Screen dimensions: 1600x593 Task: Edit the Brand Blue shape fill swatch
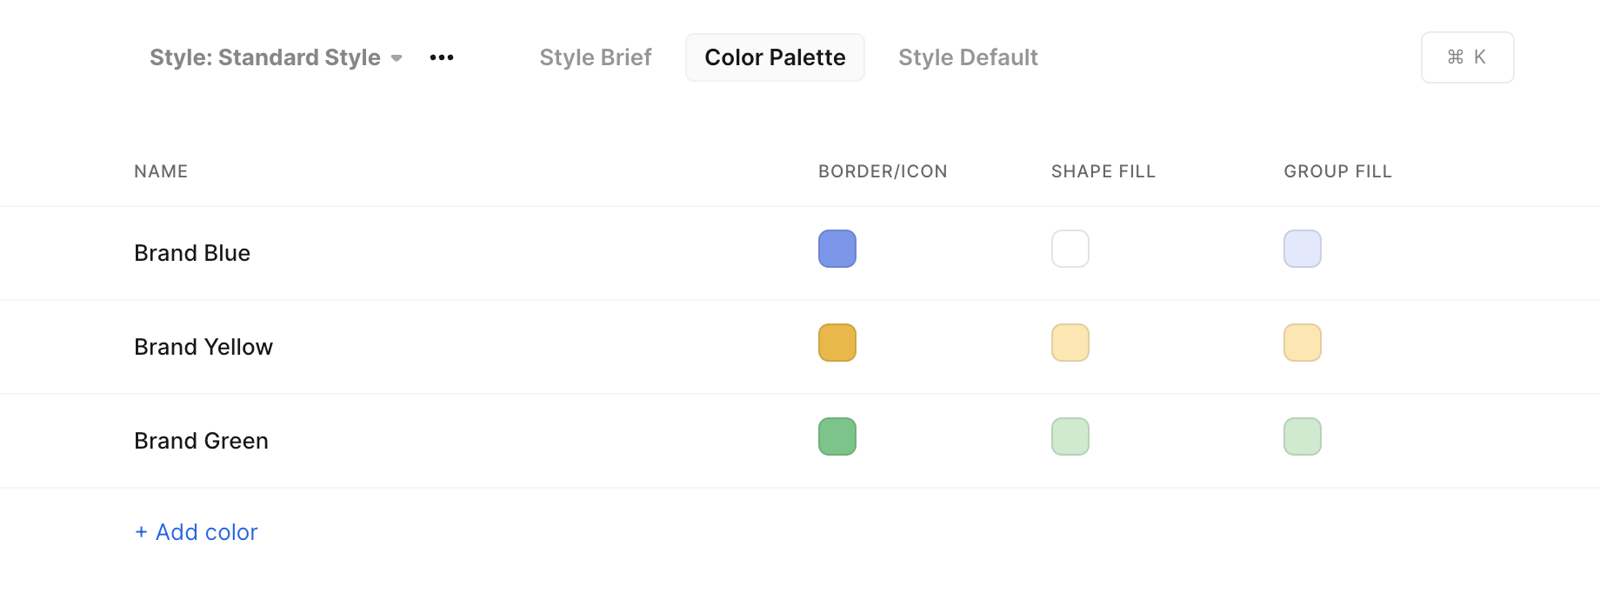(x=1070, y=249)
